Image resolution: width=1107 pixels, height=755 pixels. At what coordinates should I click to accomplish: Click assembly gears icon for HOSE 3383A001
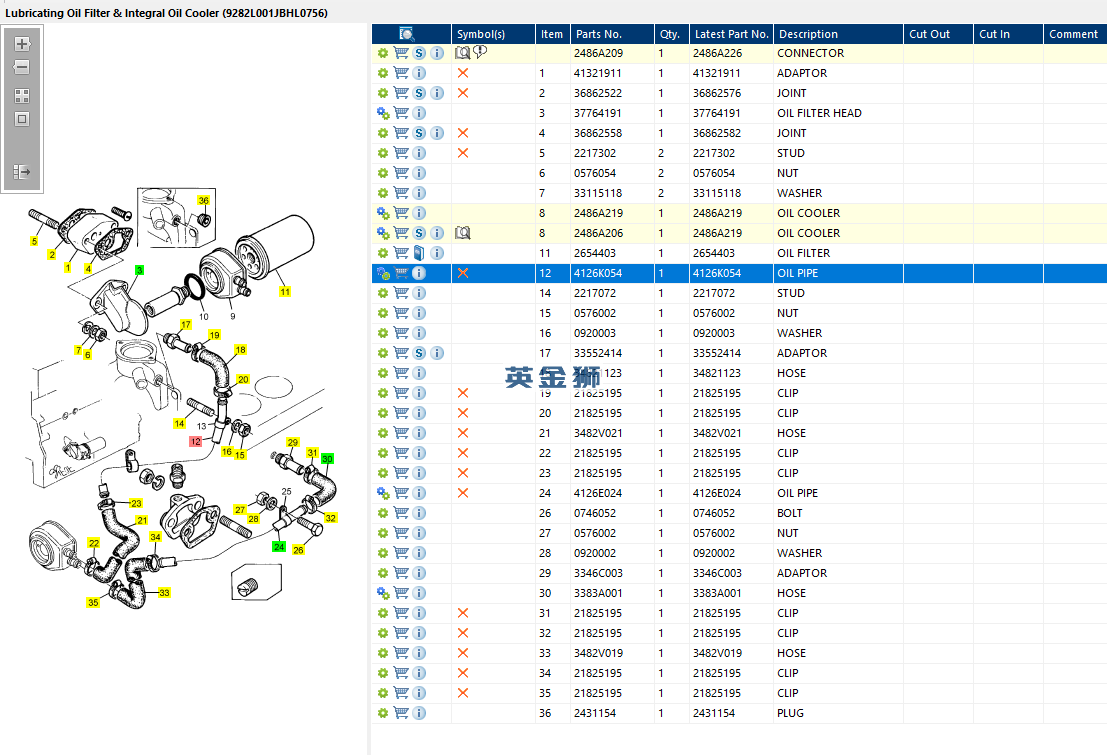tap(383, 593)
